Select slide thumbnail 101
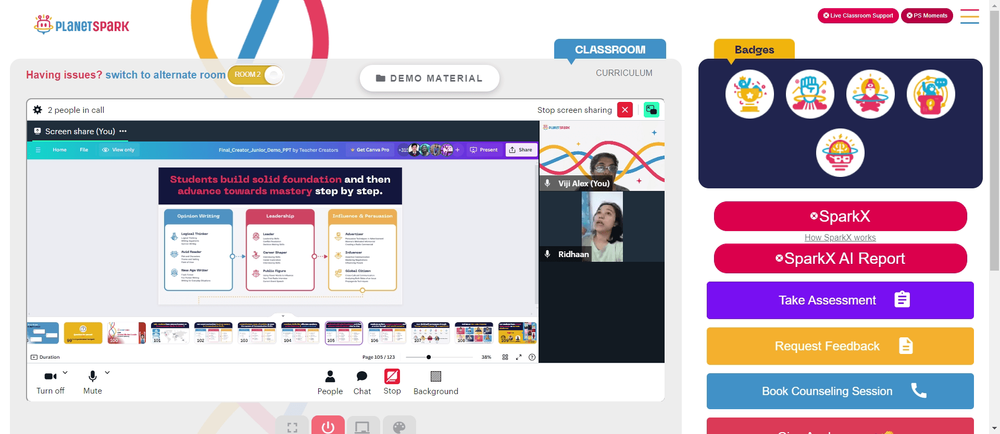Image resolution: width=1000 pixels, height=434 pixels. (x=170, y=333)
